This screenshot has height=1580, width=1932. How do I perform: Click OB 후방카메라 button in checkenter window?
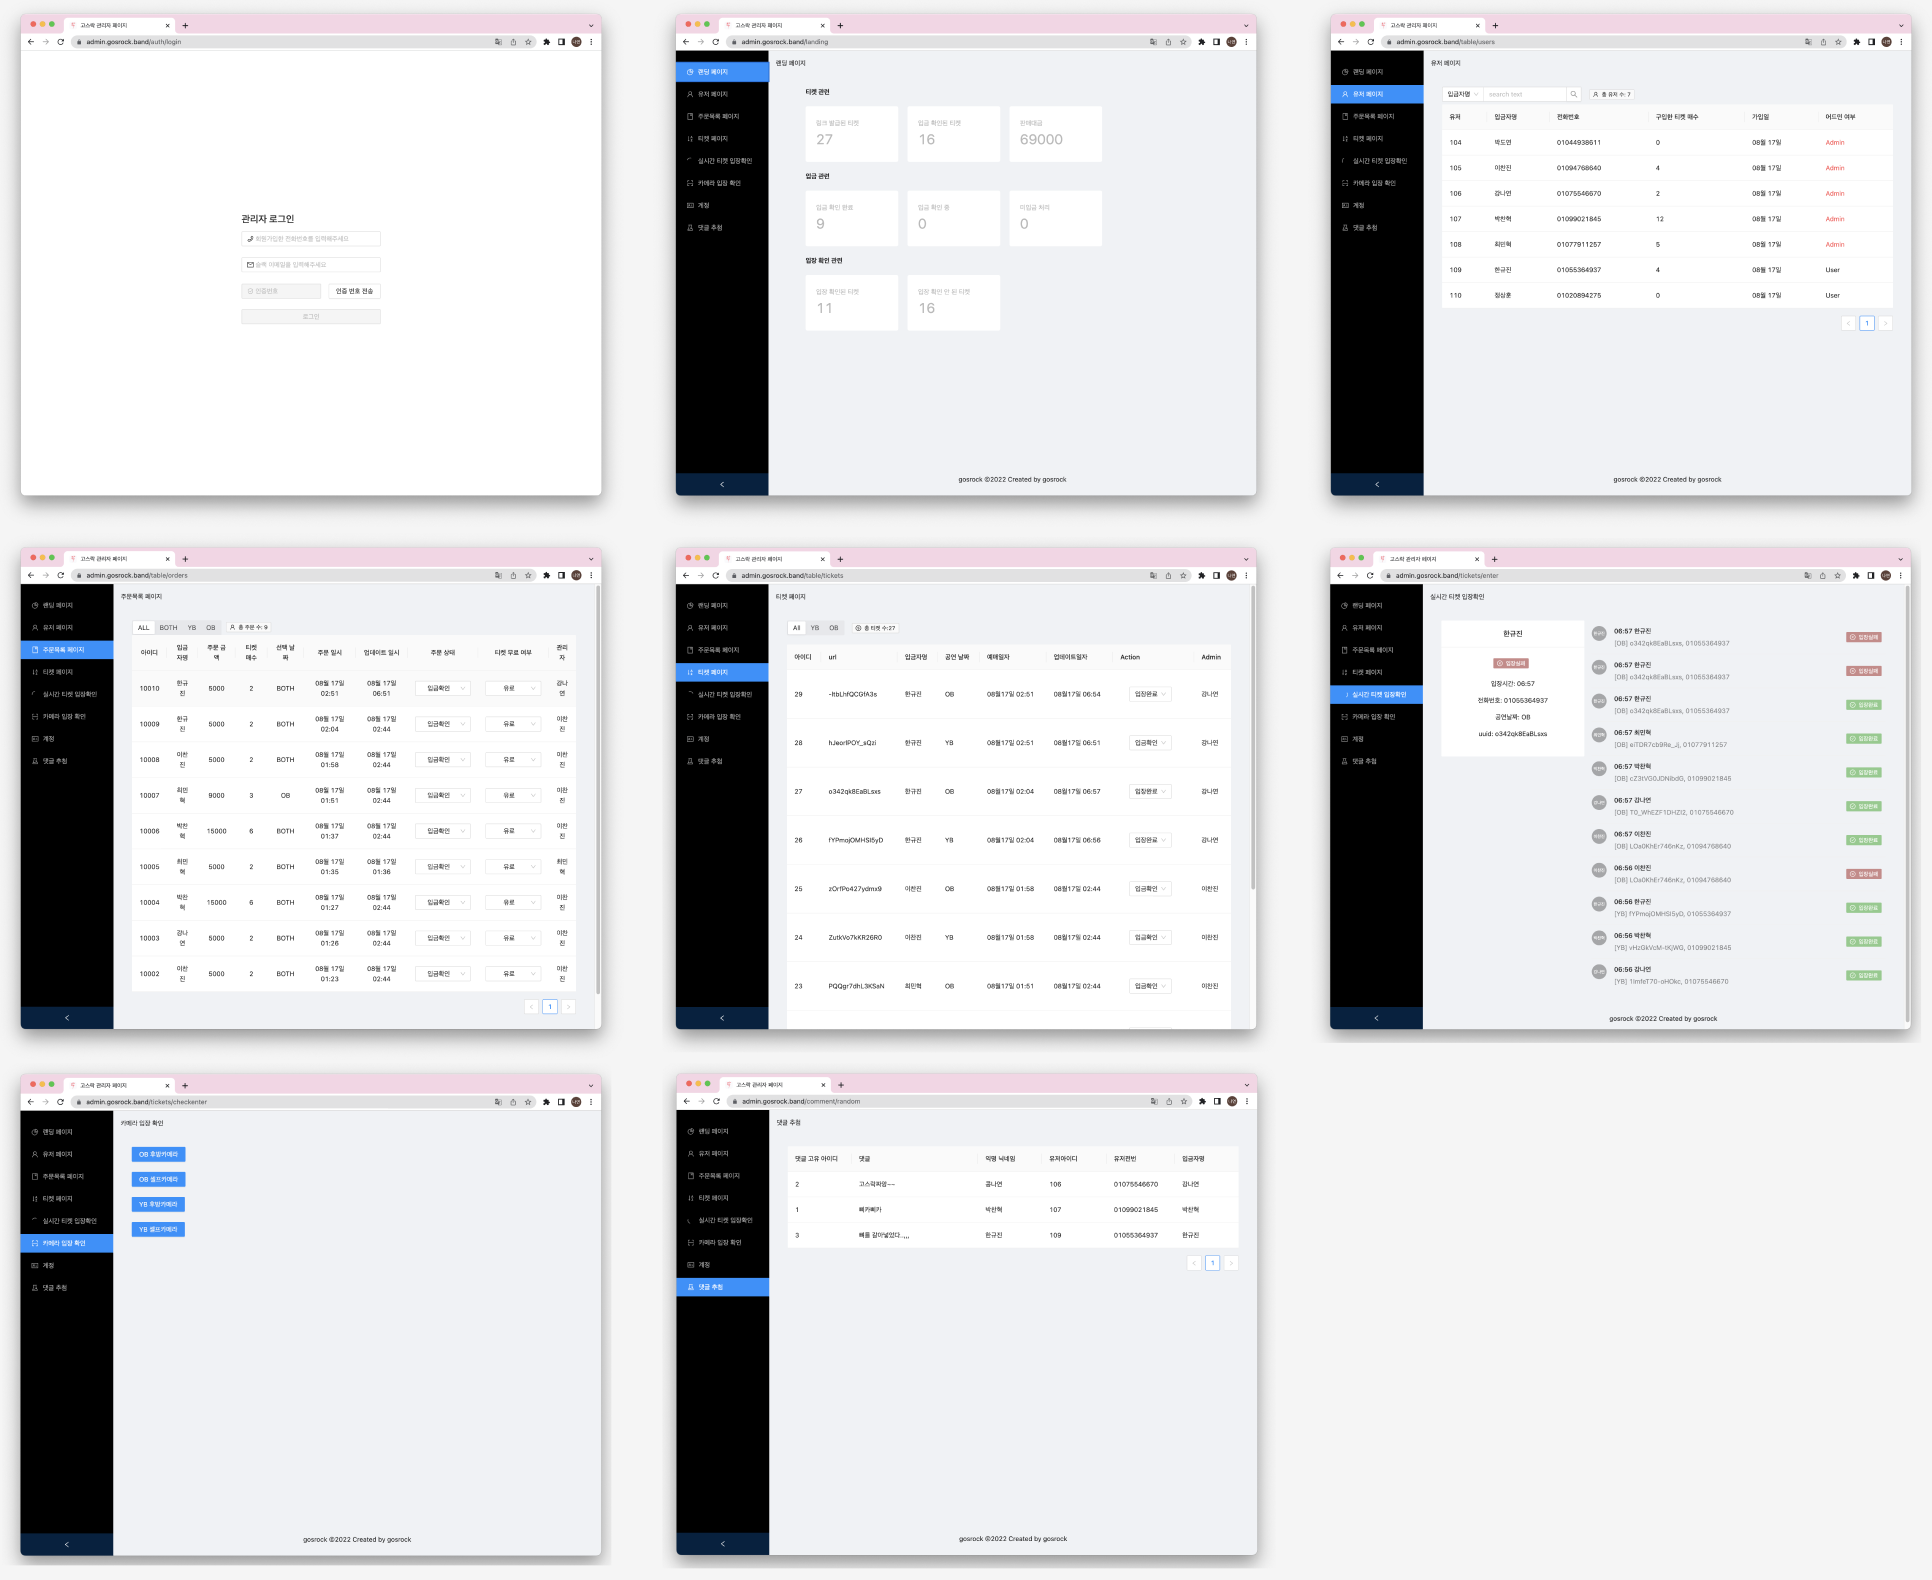(x=158, y=1154)
